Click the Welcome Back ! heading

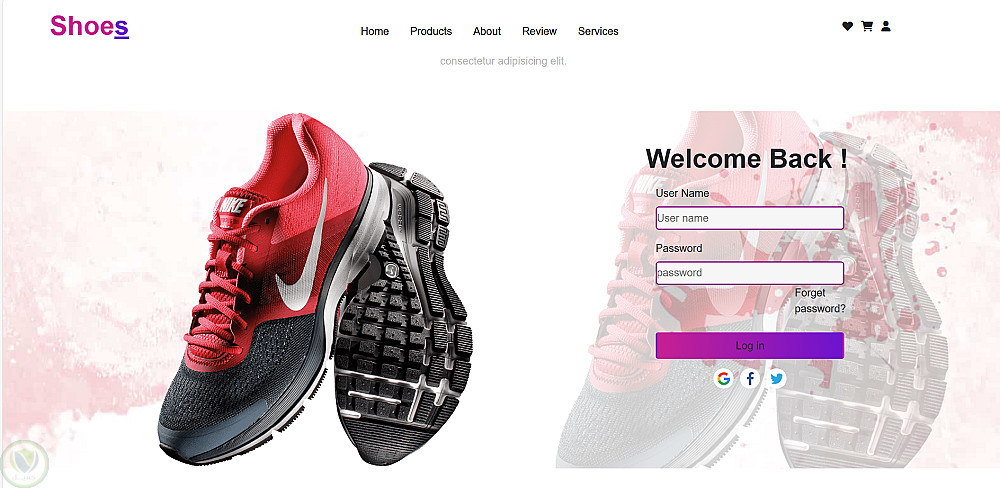pyautogui.click(x=747, y=159)
